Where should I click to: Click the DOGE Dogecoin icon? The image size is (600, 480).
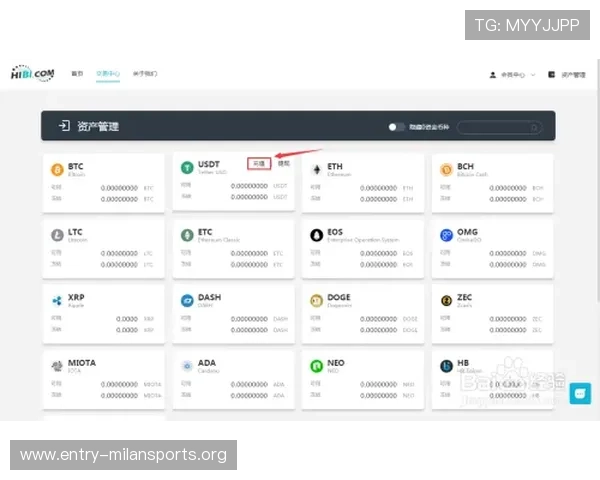[317, 300]
